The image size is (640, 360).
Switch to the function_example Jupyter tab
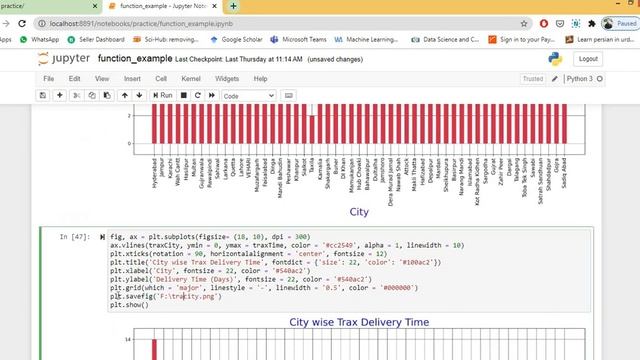(x=163, y=6)
